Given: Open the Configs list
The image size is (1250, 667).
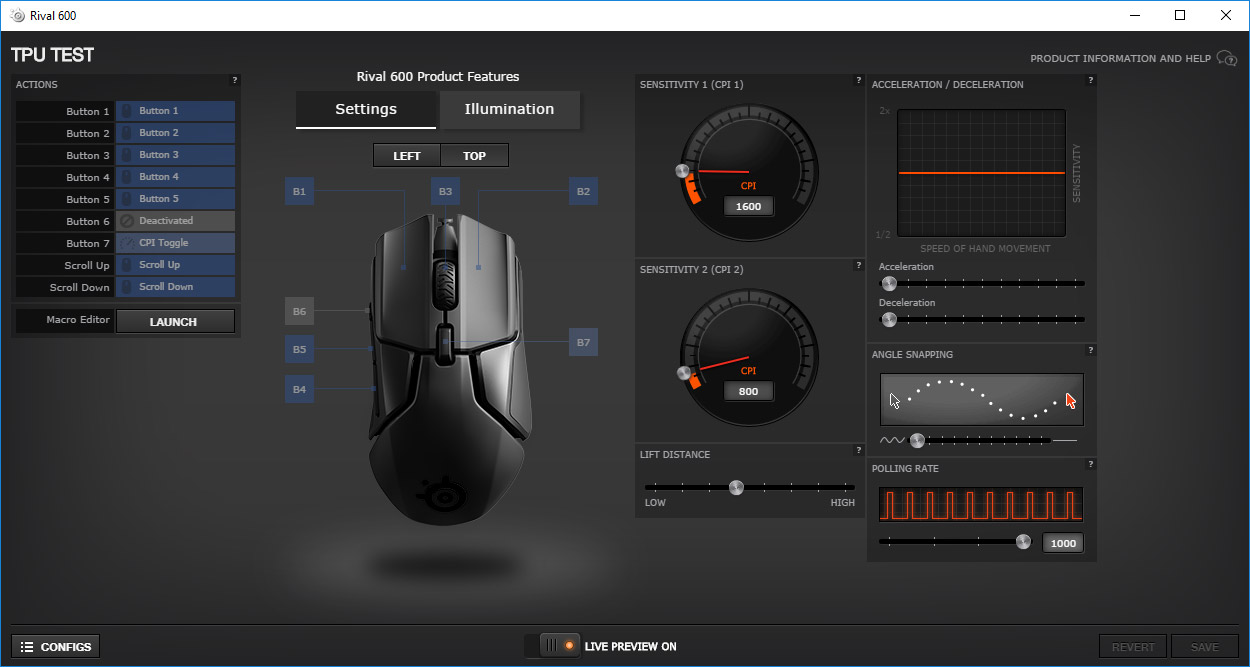Looking at the screenshot, I should pos(56,646).
